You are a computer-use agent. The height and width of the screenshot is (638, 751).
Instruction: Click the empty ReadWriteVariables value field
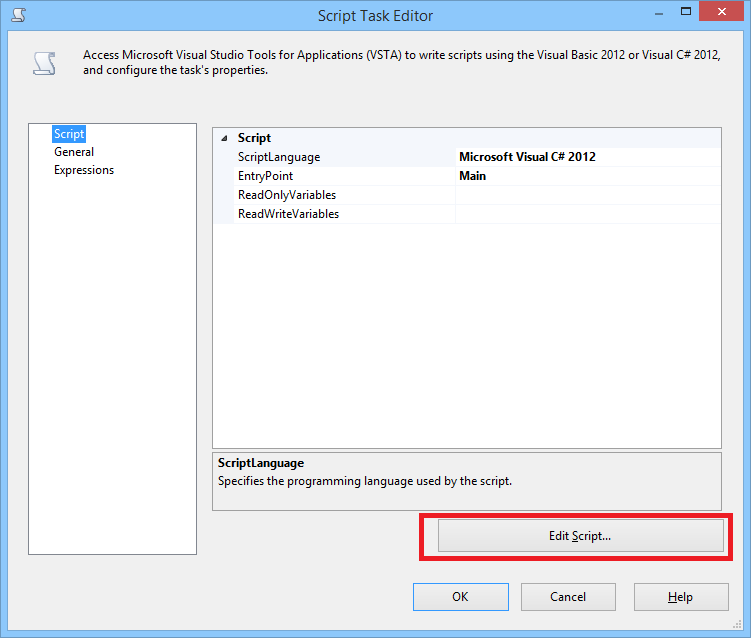[588, 214]
